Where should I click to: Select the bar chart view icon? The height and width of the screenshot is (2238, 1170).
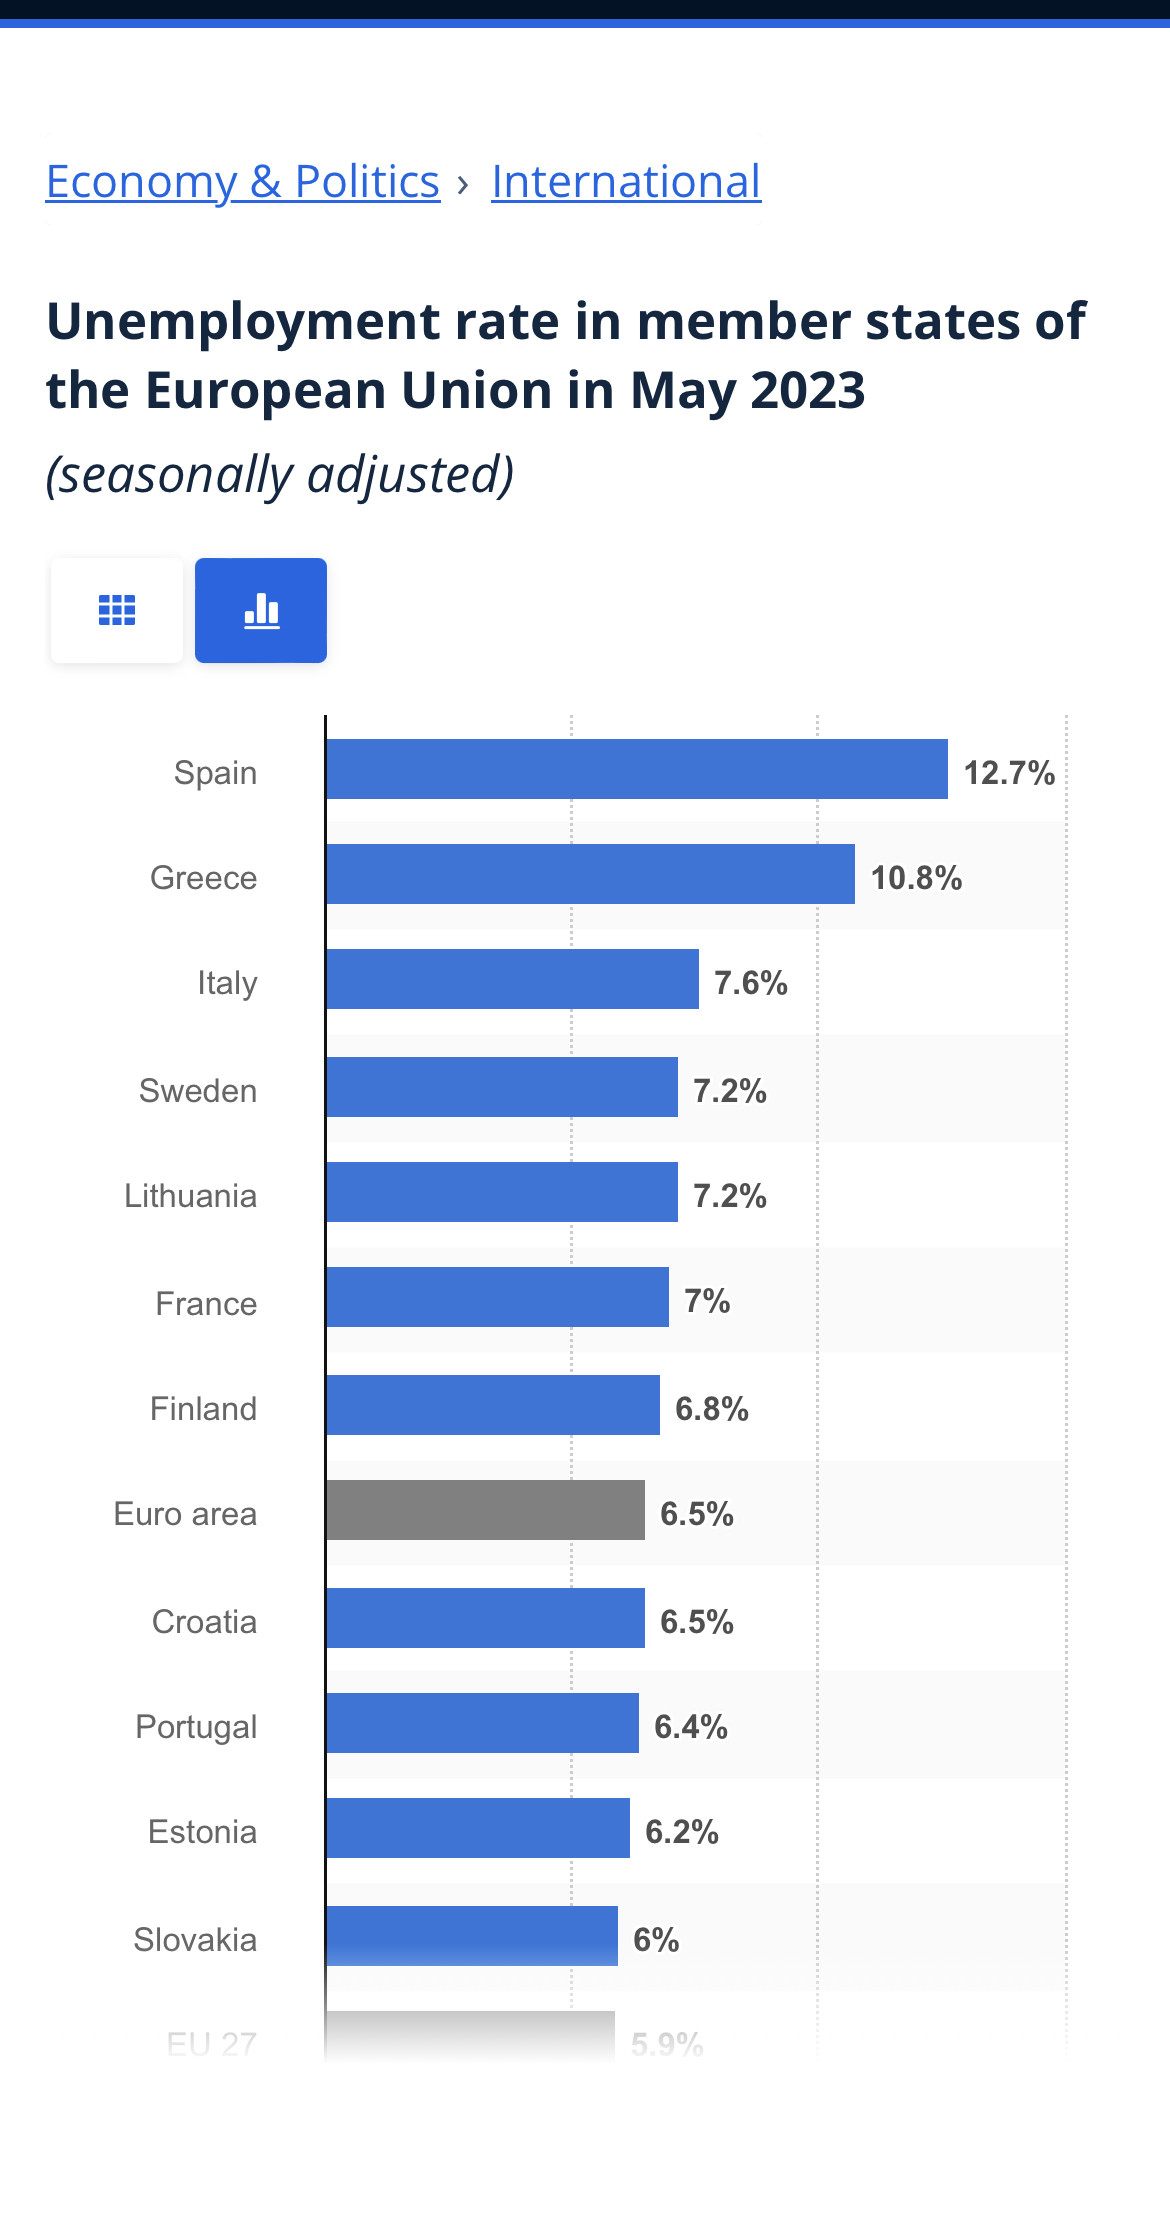(261, 610)
